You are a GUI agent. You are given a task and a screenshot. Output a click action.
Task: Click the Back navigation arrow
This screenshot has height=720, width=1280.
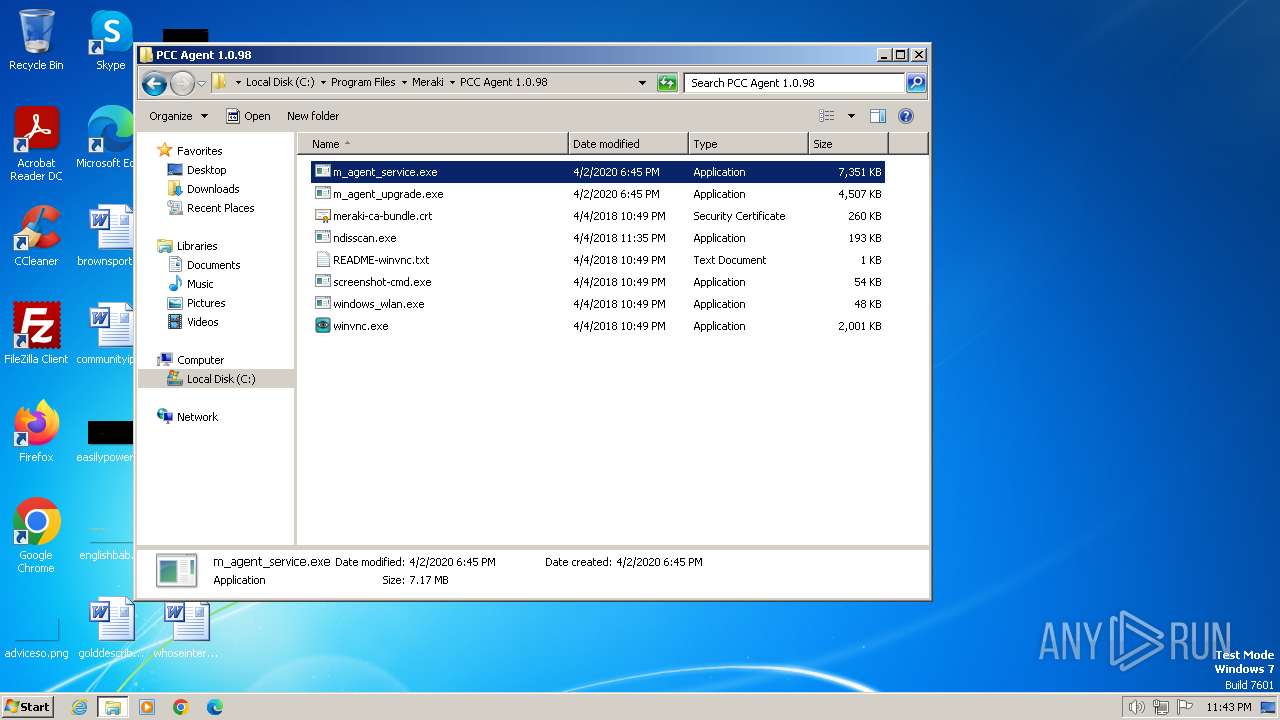154,83
